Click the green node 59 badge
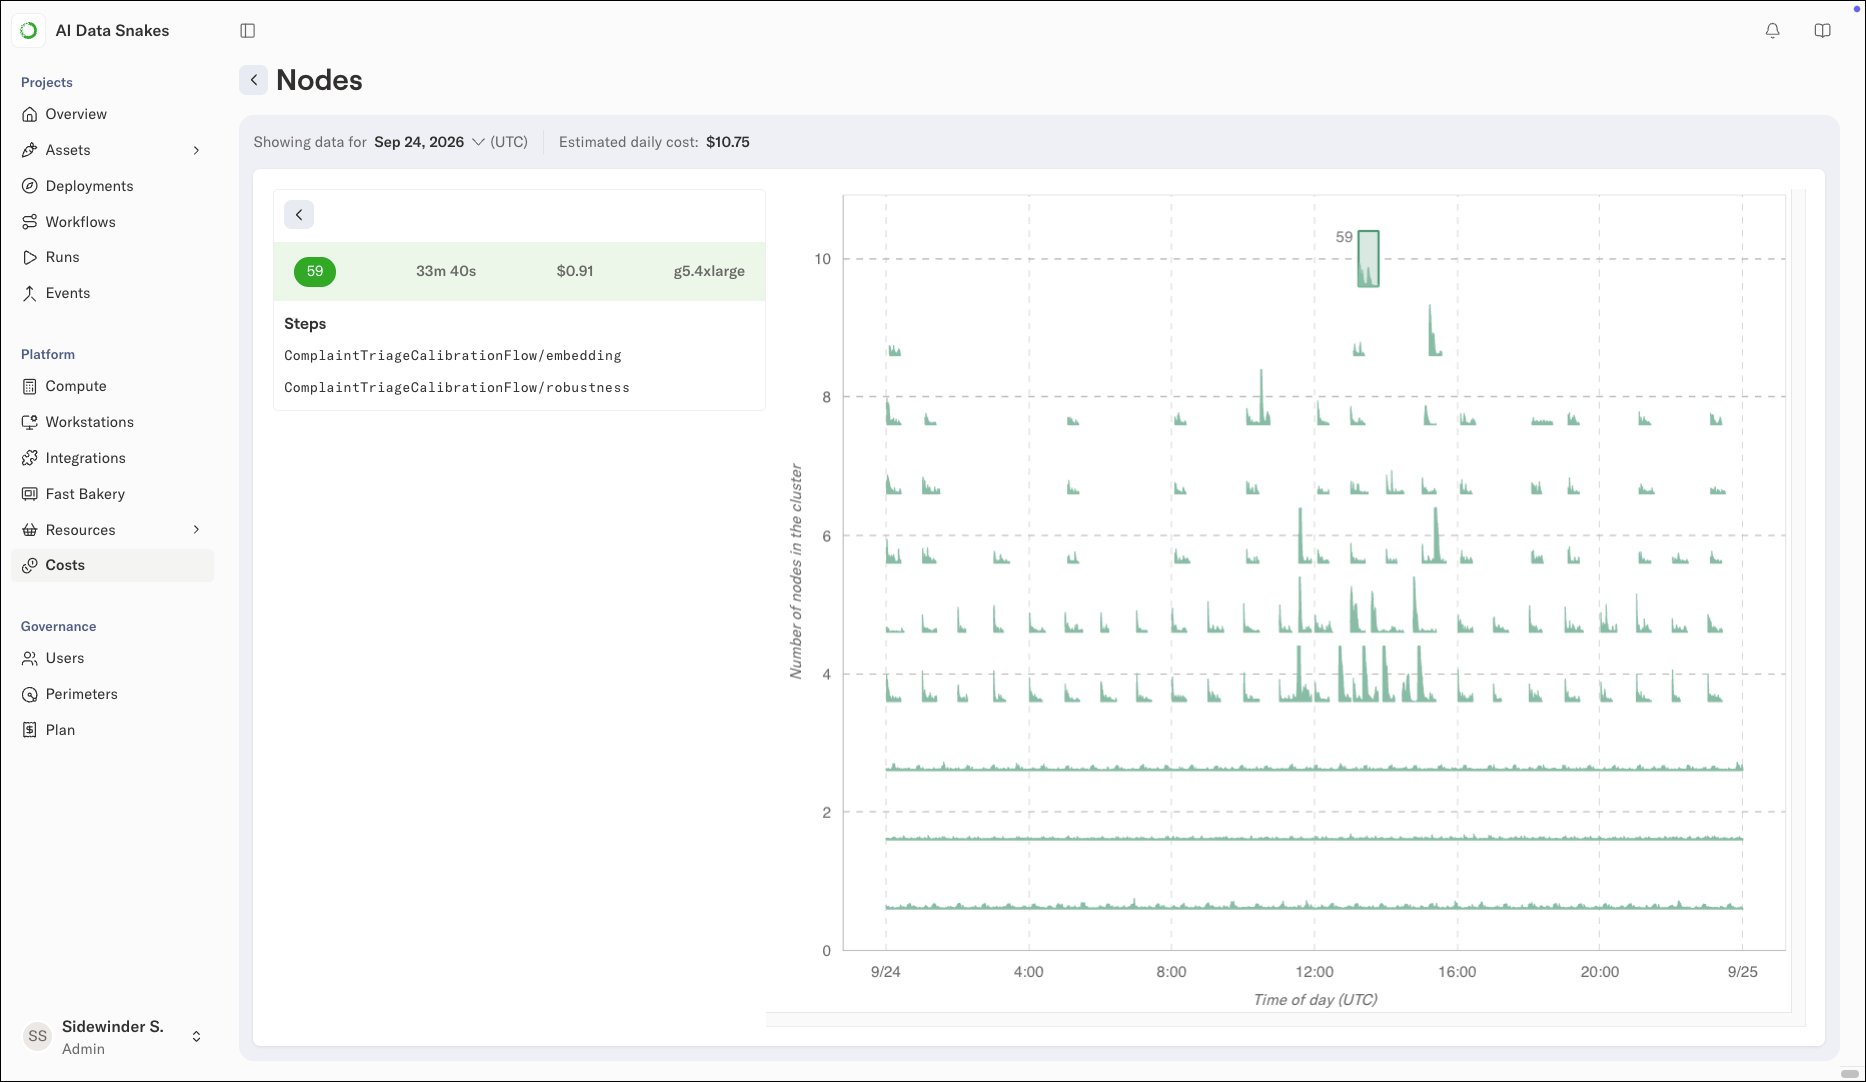The width and height of the screenshot is (1866, 1082). [315, 271]
